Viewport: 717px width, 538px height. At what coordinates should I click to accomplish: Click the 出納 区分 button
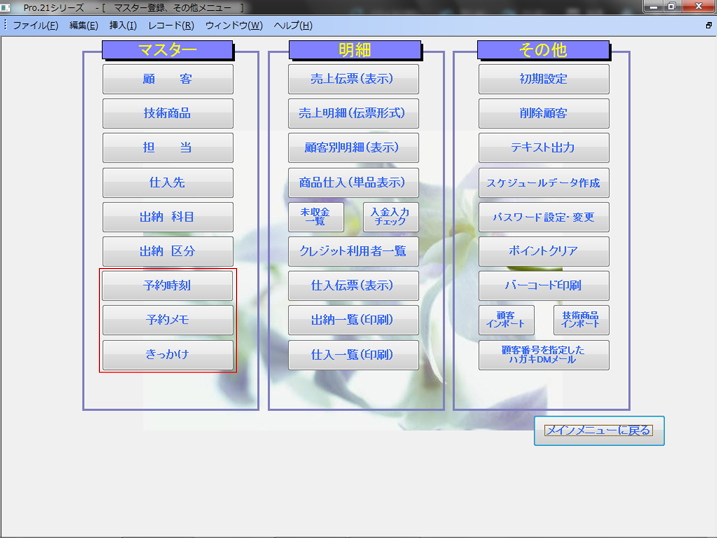pyautogui.click(x=168, y=251)
